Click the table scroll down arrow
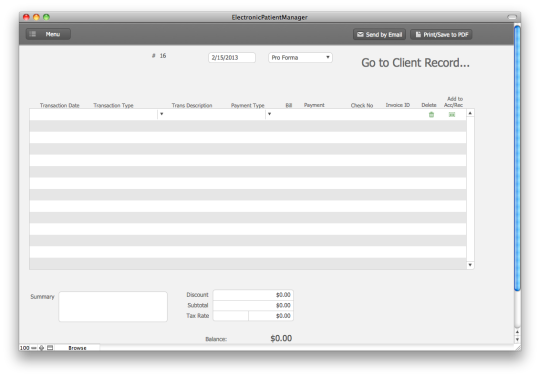 point(470,265)
